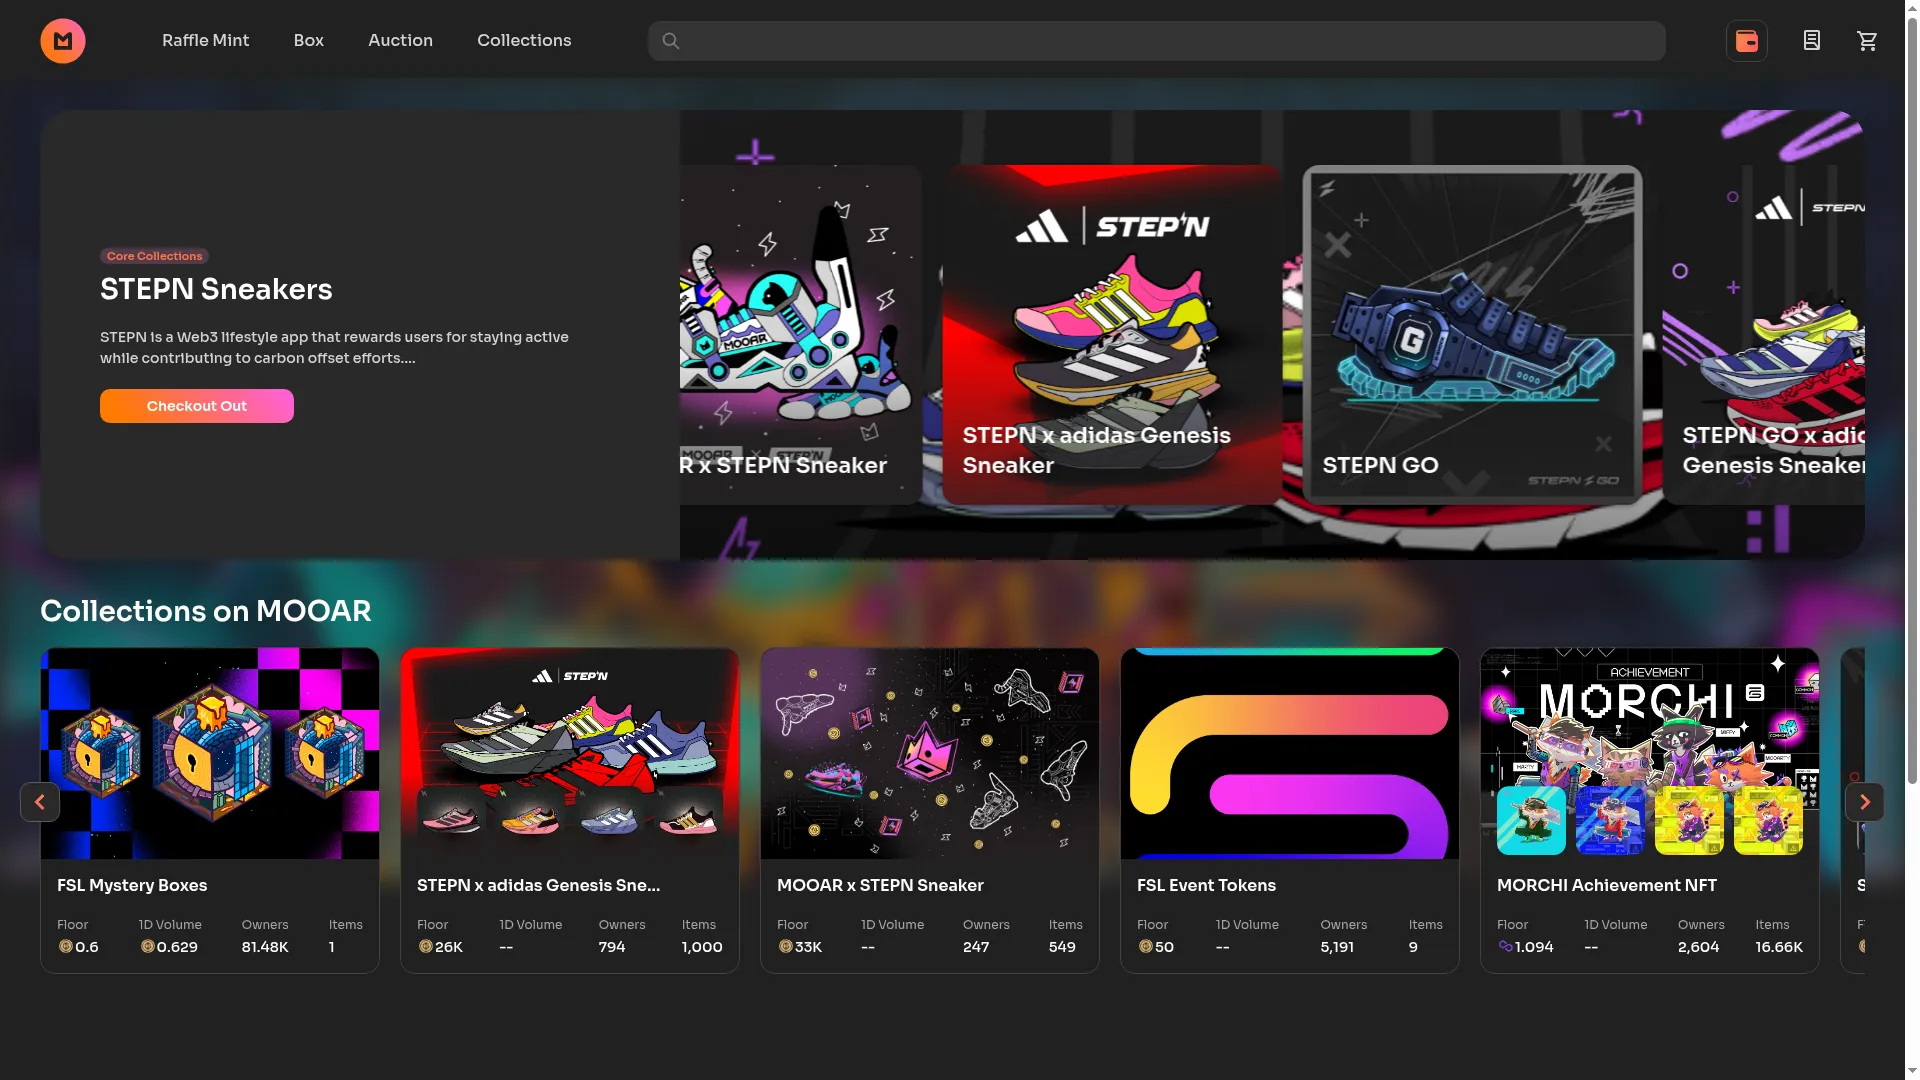Open the Raffle Mint menu
The height and width of the screenshot is (1080, 1920).
coord(206,41)
